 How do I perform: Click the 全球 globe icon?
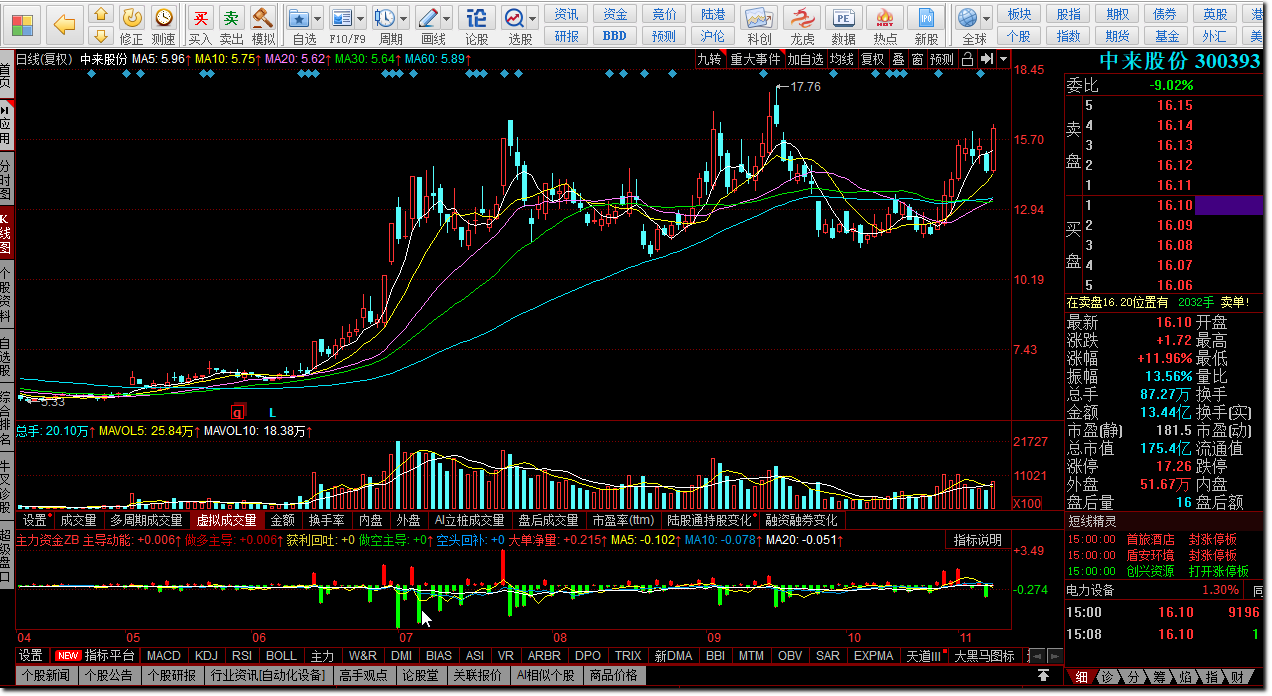pos(967,17)
